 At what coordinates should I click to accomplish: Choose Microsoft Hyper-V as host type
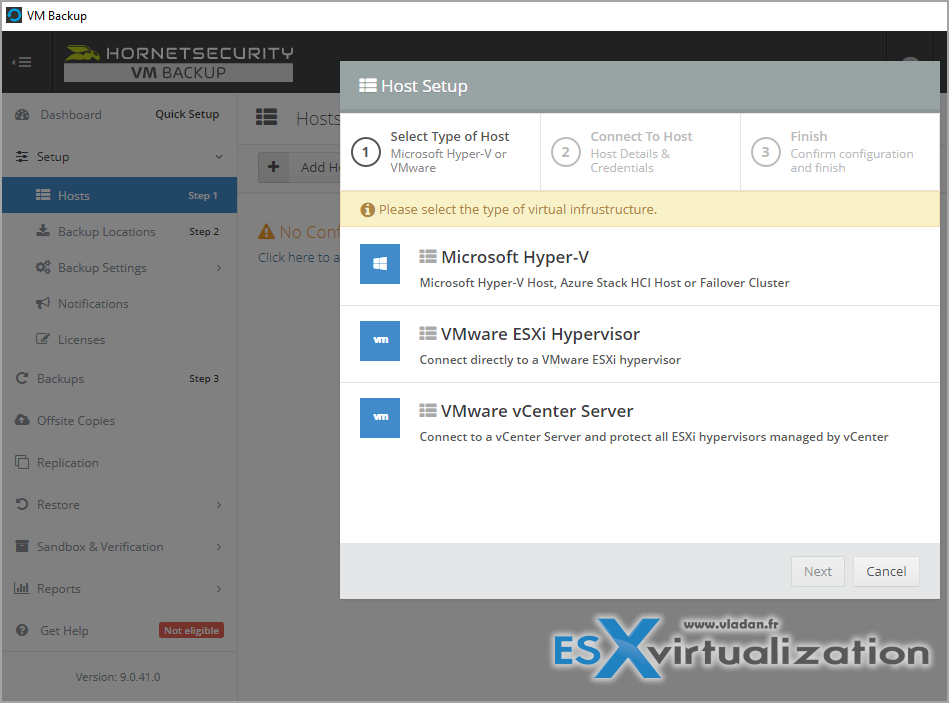click(640, 267)
